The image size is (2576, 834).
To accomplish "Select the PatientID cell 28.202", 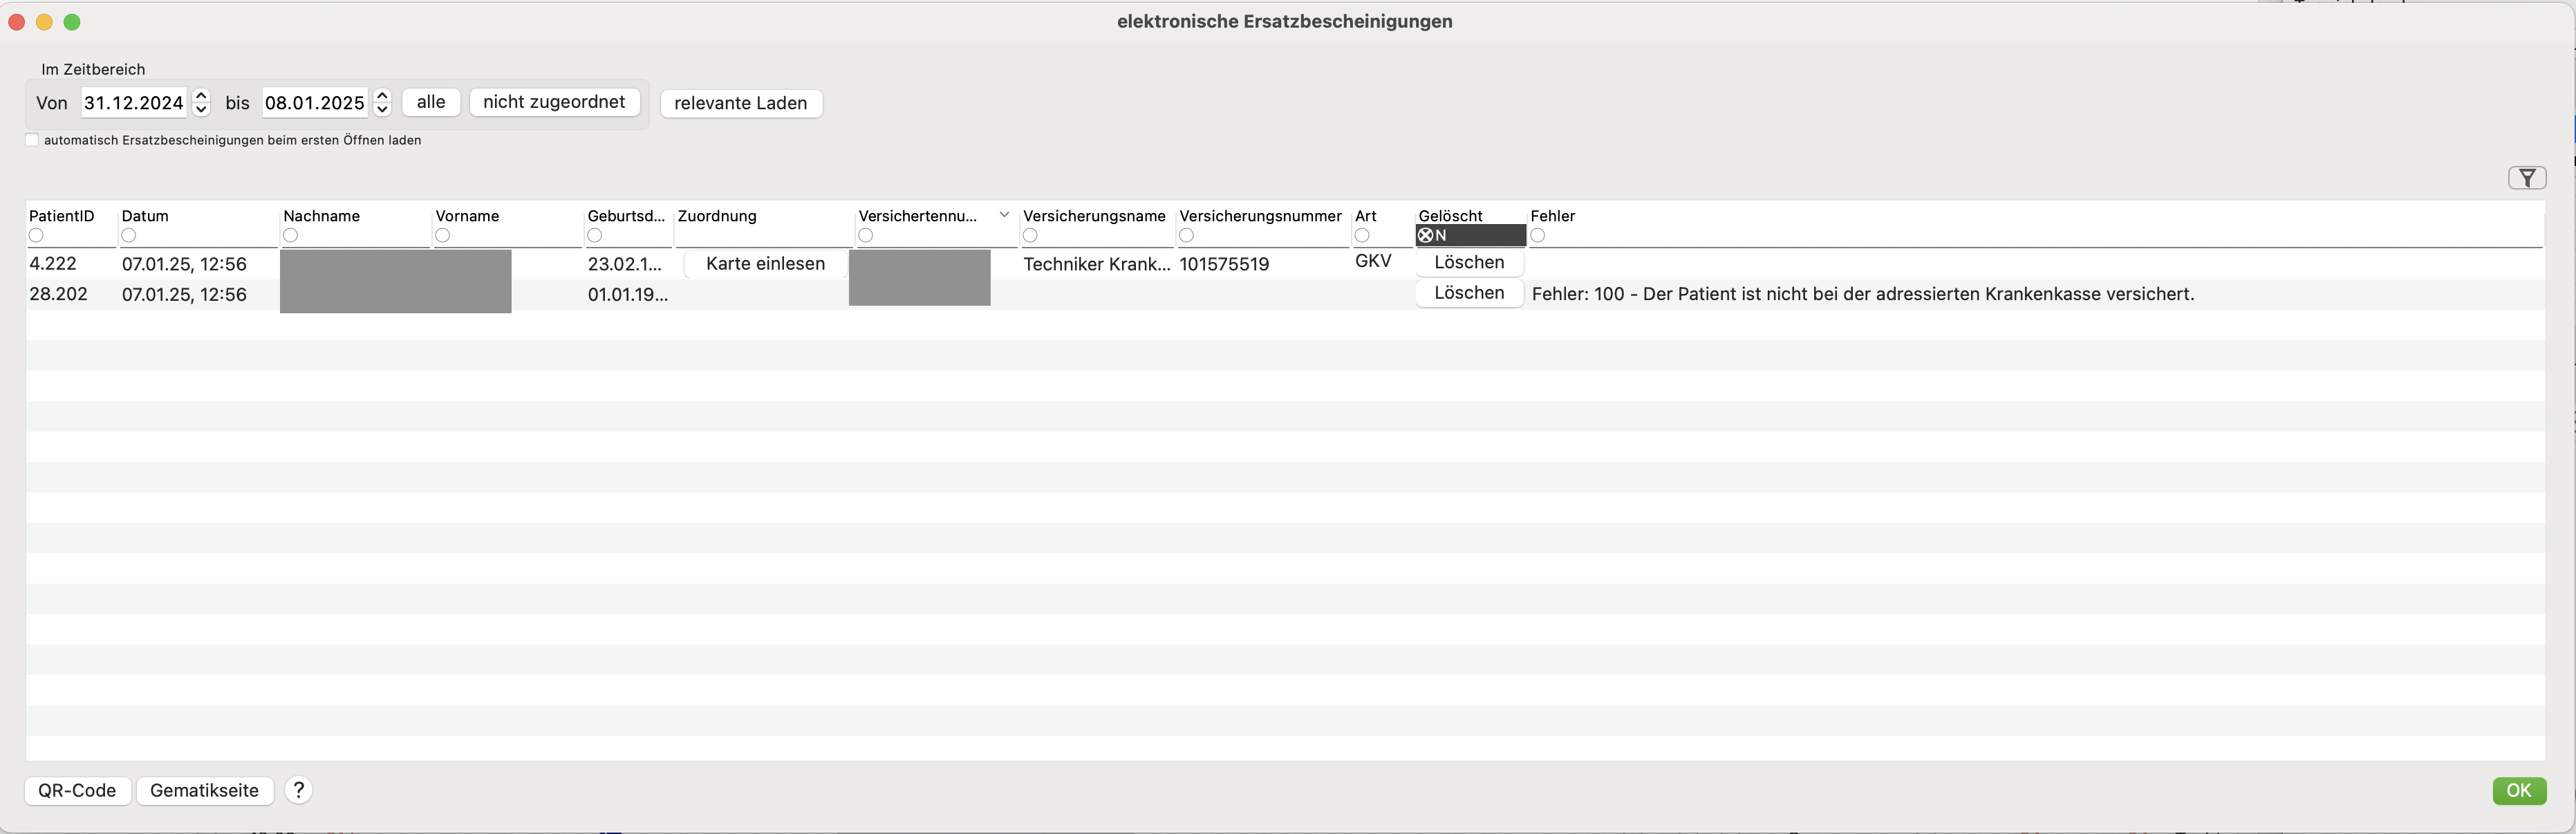I will 58,294.
